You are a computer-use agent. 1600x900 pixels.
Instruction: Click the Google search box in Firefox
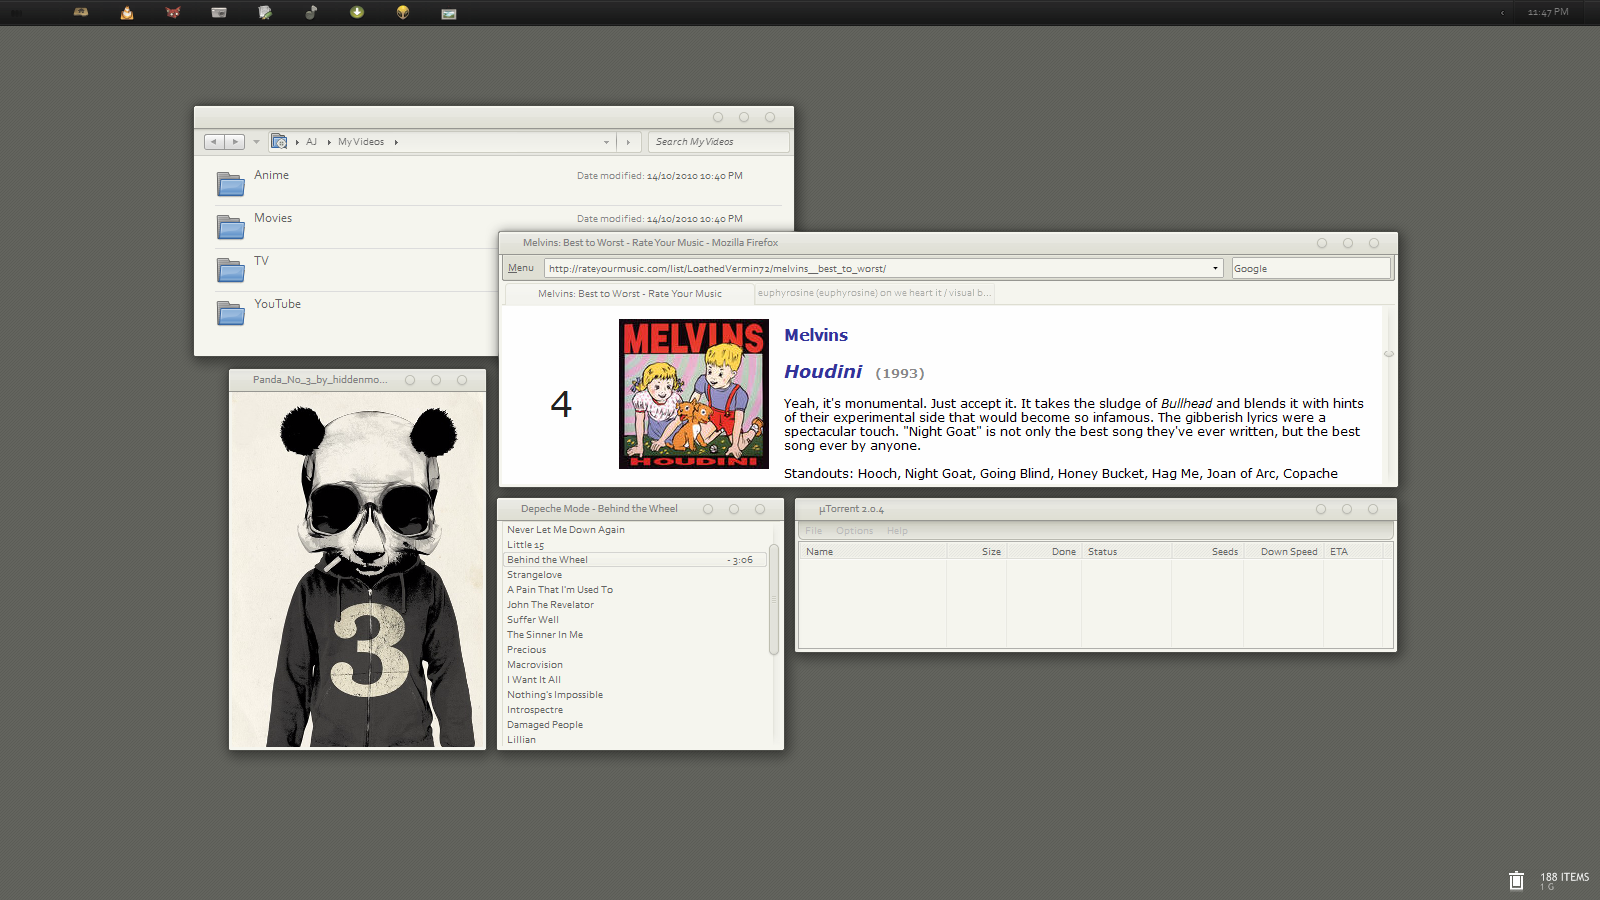pos(1311,268)
